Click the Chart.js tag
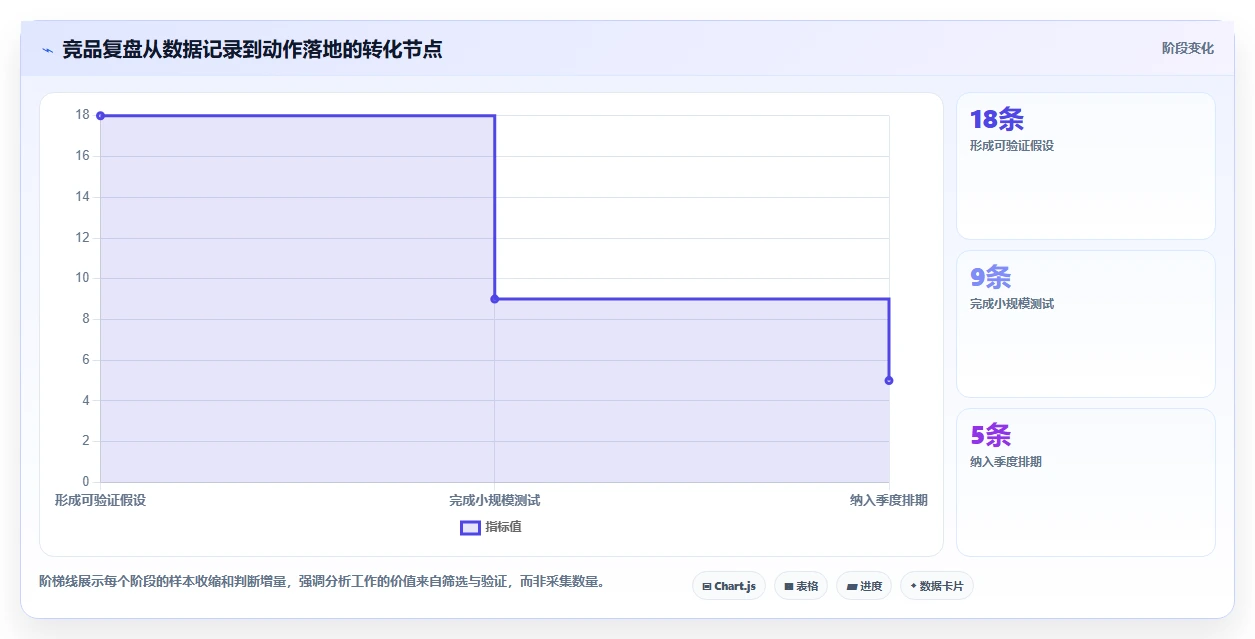 (x=729, y=586)
